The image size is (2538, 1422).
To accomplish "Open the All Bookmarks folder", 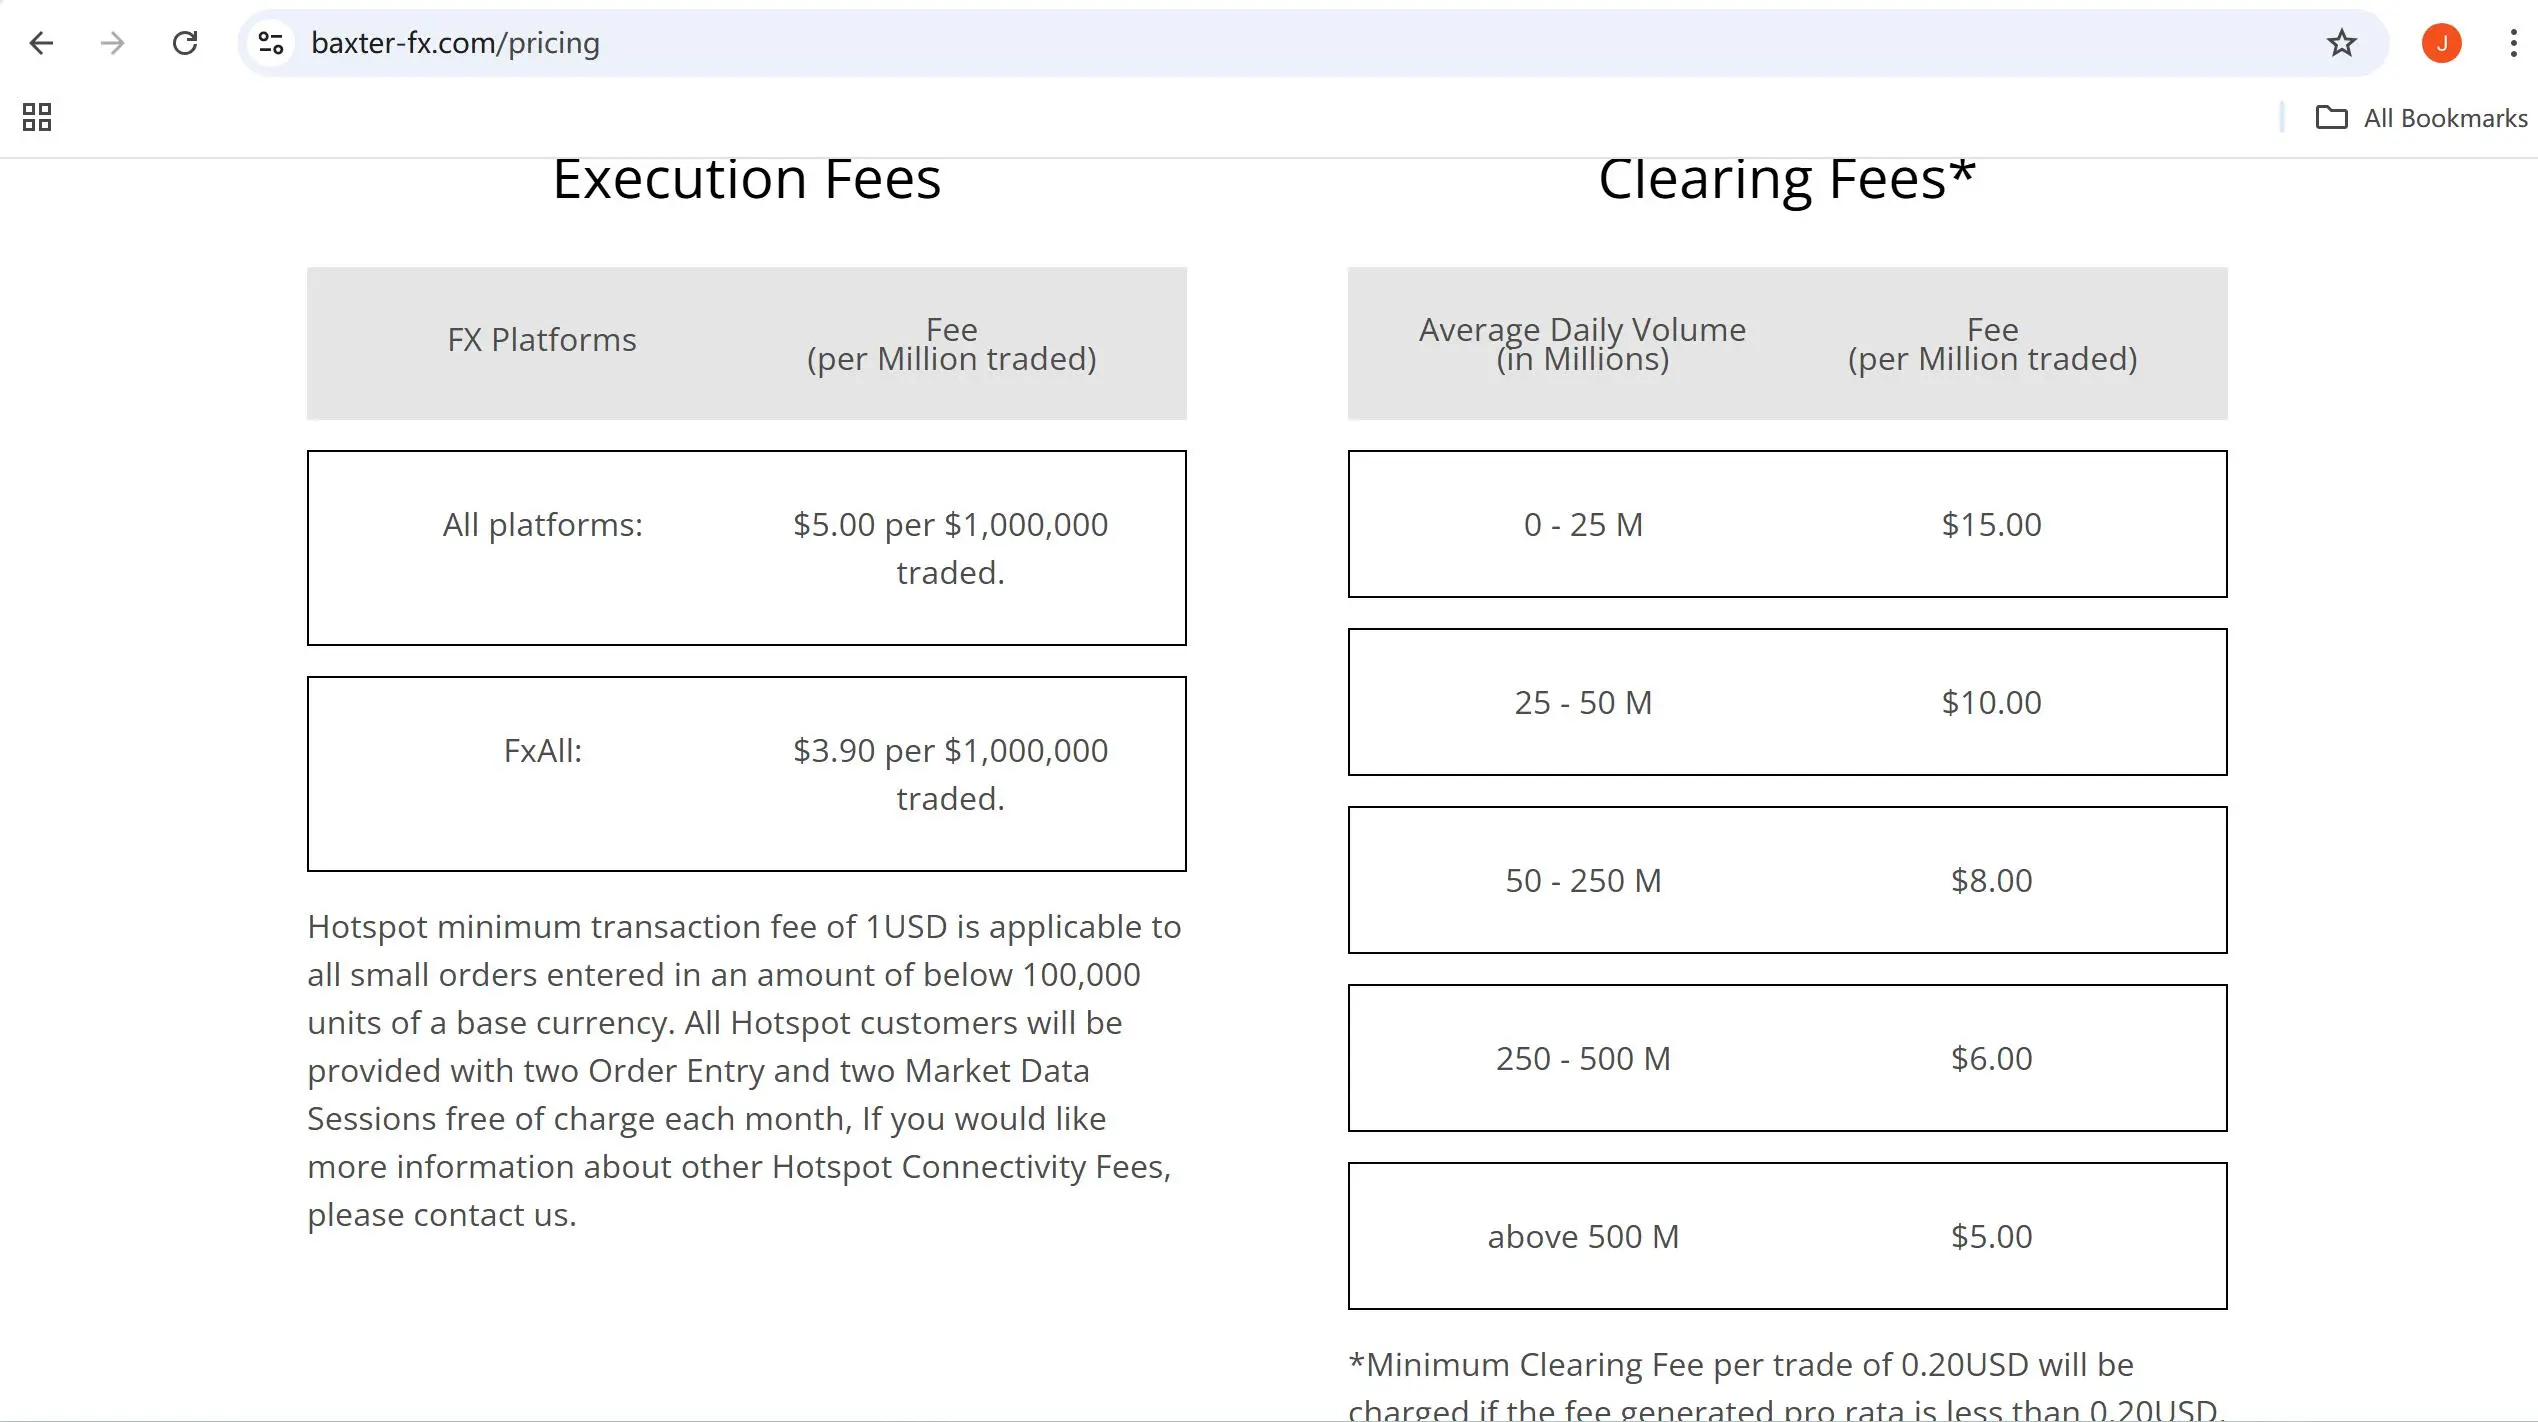I will 2421,118.
